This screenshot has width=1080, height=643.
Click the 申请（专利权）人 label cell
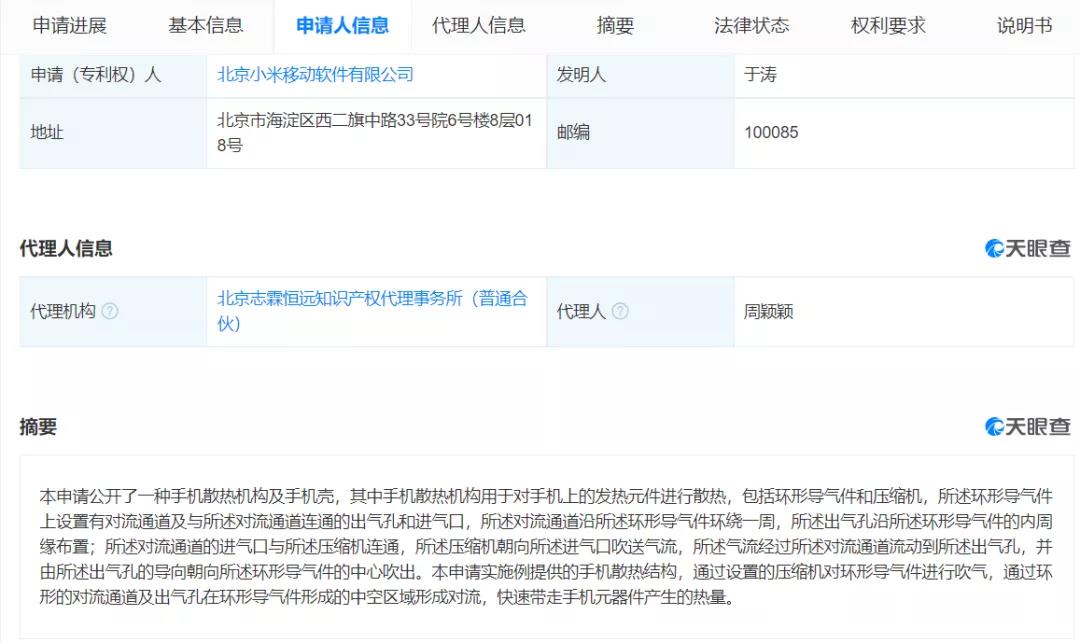click(x=113, y=74)
